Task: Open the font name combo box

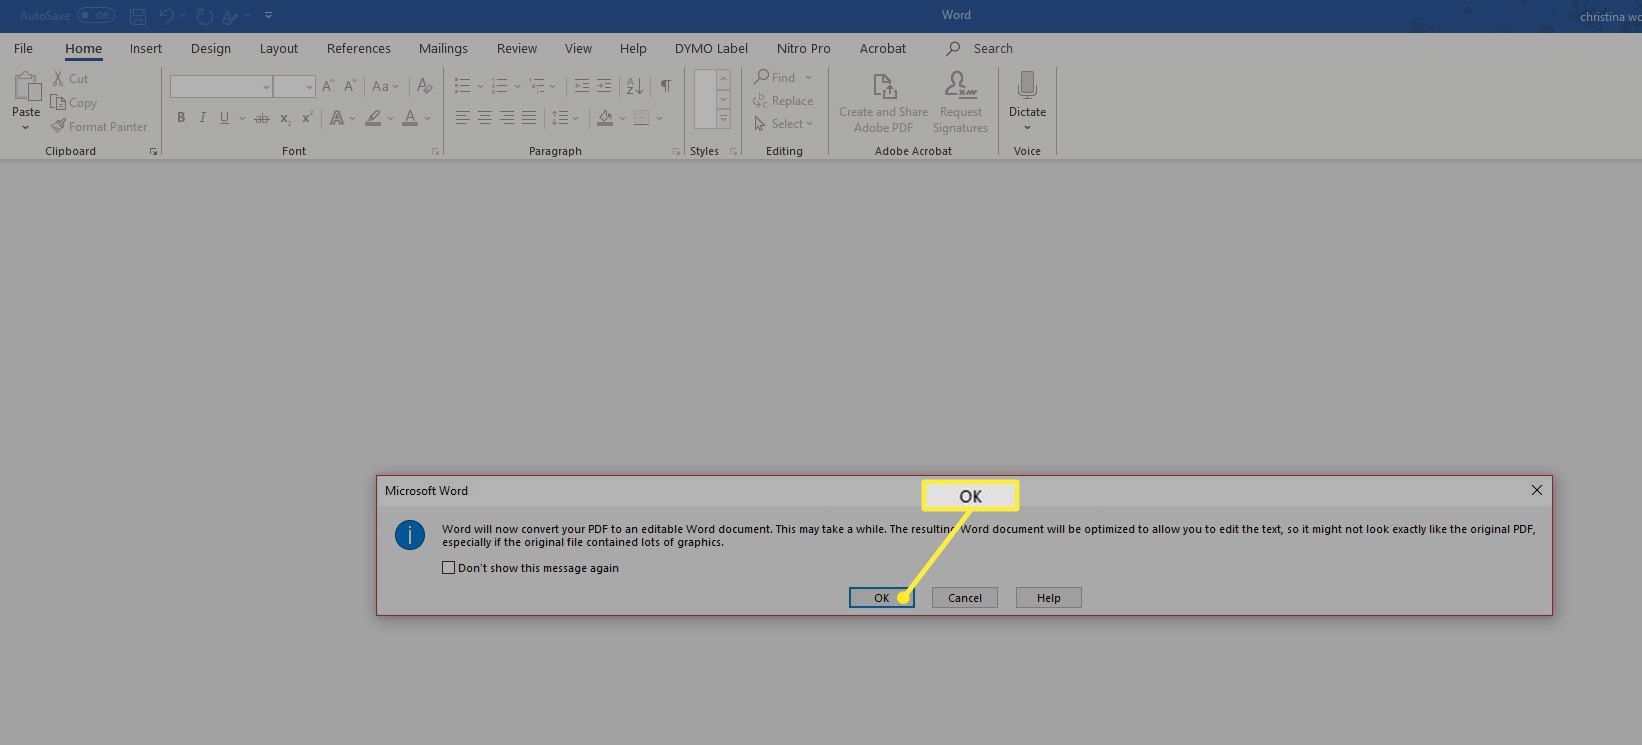Action: pyautogui.click(x=221, y=87)
